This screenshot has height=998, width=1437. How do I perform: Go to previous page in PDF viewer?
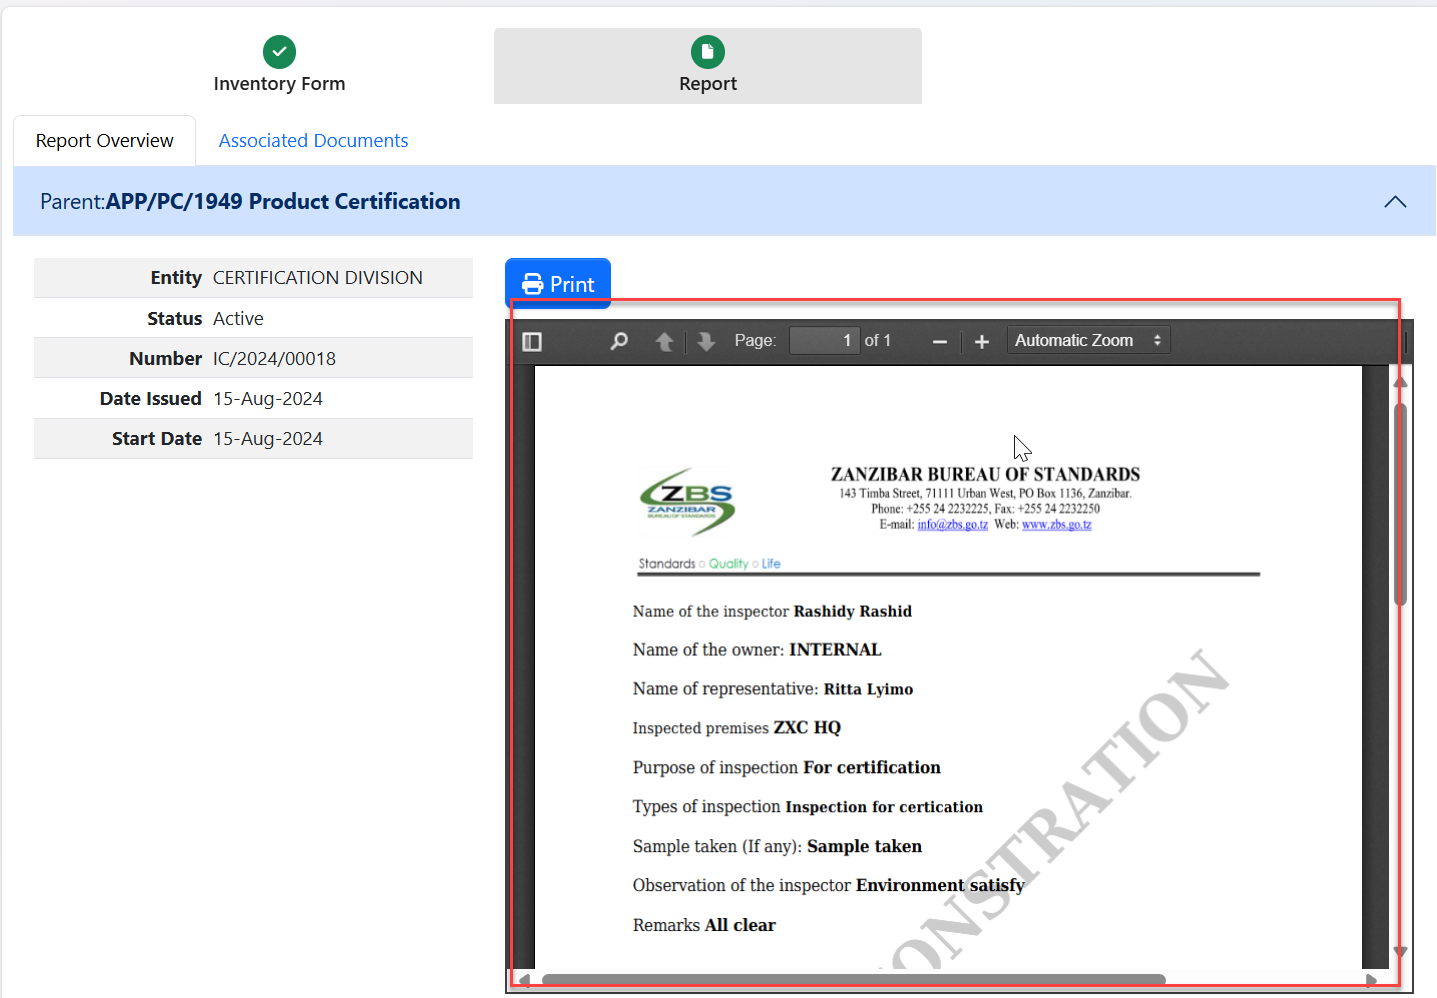664,342
